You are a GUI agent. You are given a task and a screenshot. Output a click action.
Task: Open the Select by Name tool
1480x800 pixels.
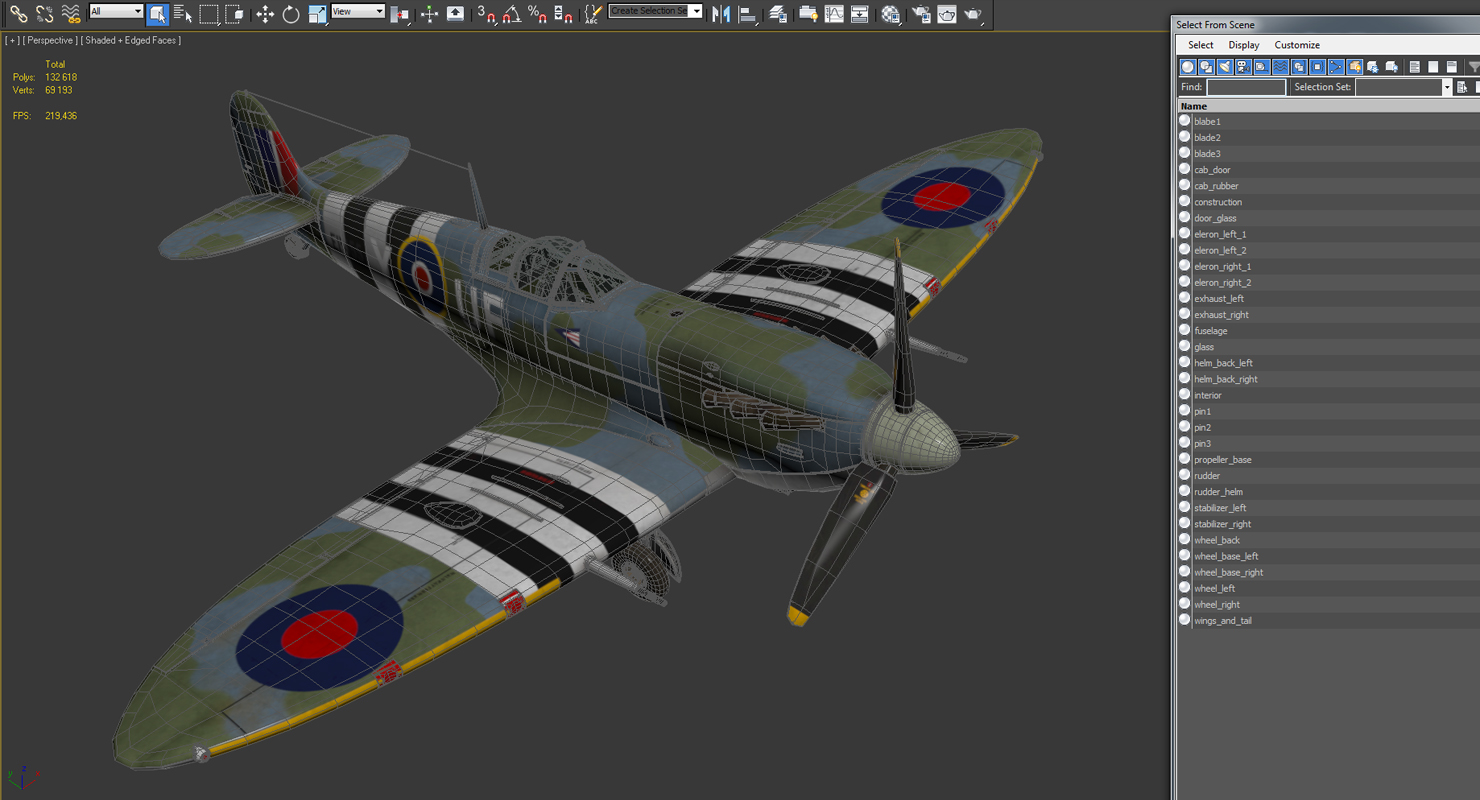[x=183, y=14]
